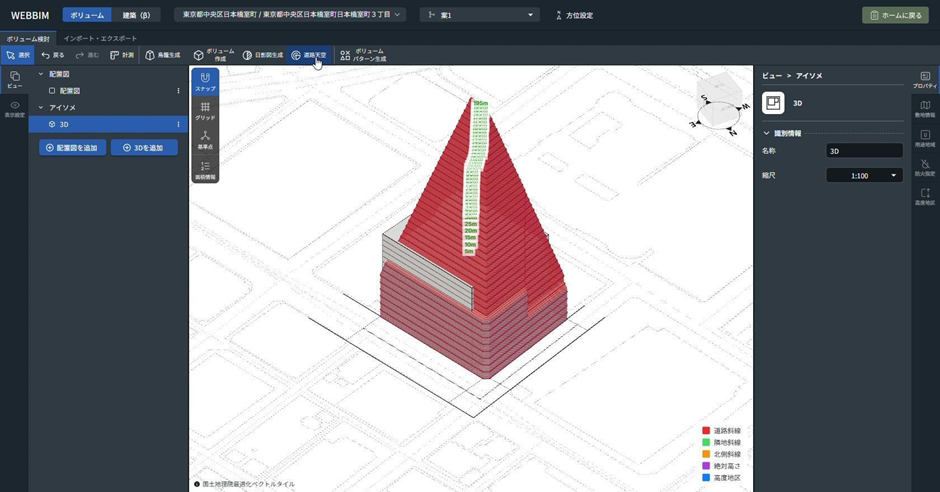Viewport: 940px width, 492px height.
Task: Select the 計測 measure tool
Action: (x=122, y=55)
